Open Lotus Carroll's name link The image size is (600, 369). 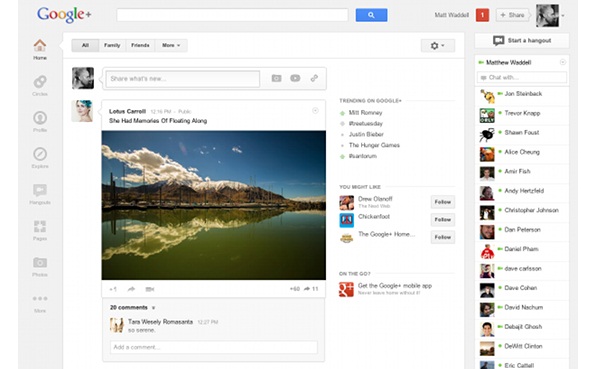pos(127,111)
